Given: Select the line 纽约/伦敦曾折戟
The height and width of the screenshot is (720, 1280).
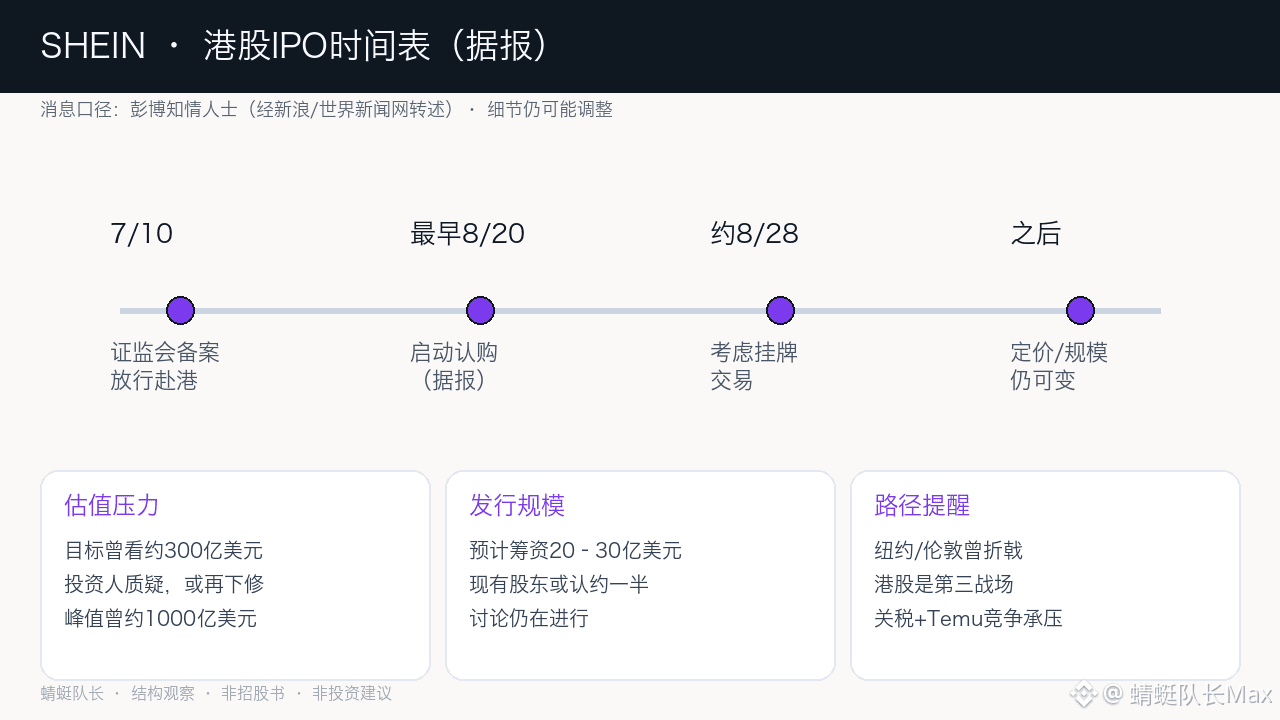Looking at the screenshot, I should [948, 550].
